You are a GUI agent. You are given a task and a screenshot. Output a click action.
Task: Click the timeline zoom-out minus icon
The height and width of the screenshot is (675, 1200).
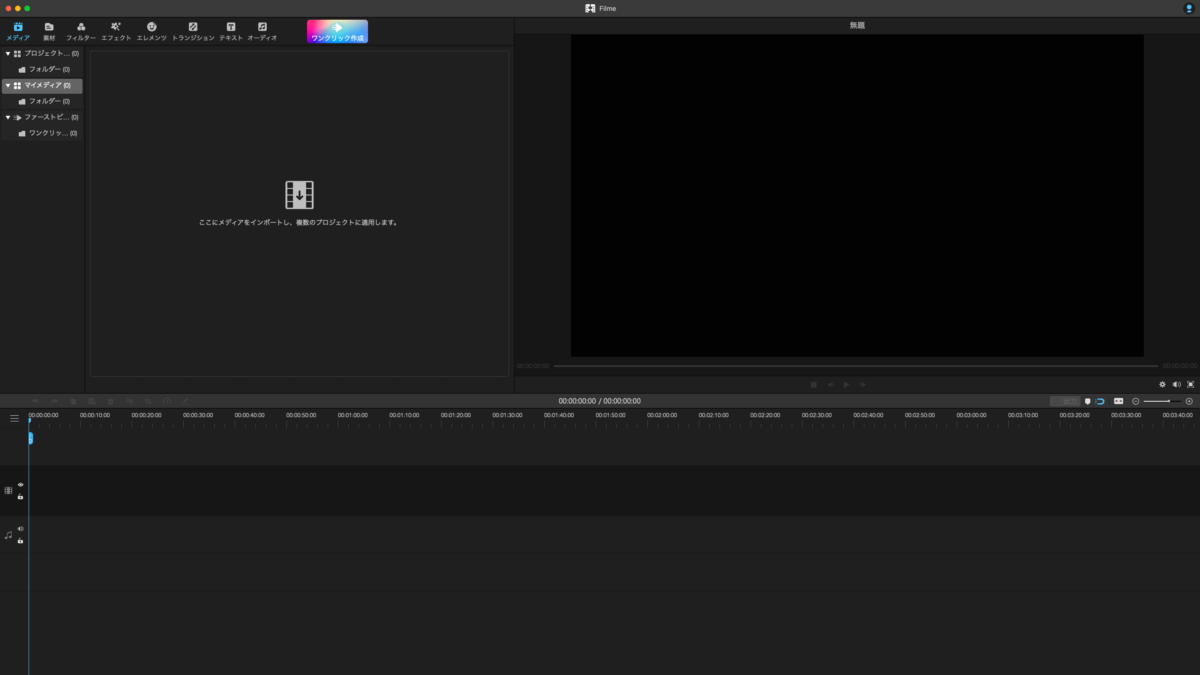click(1136, 401)
